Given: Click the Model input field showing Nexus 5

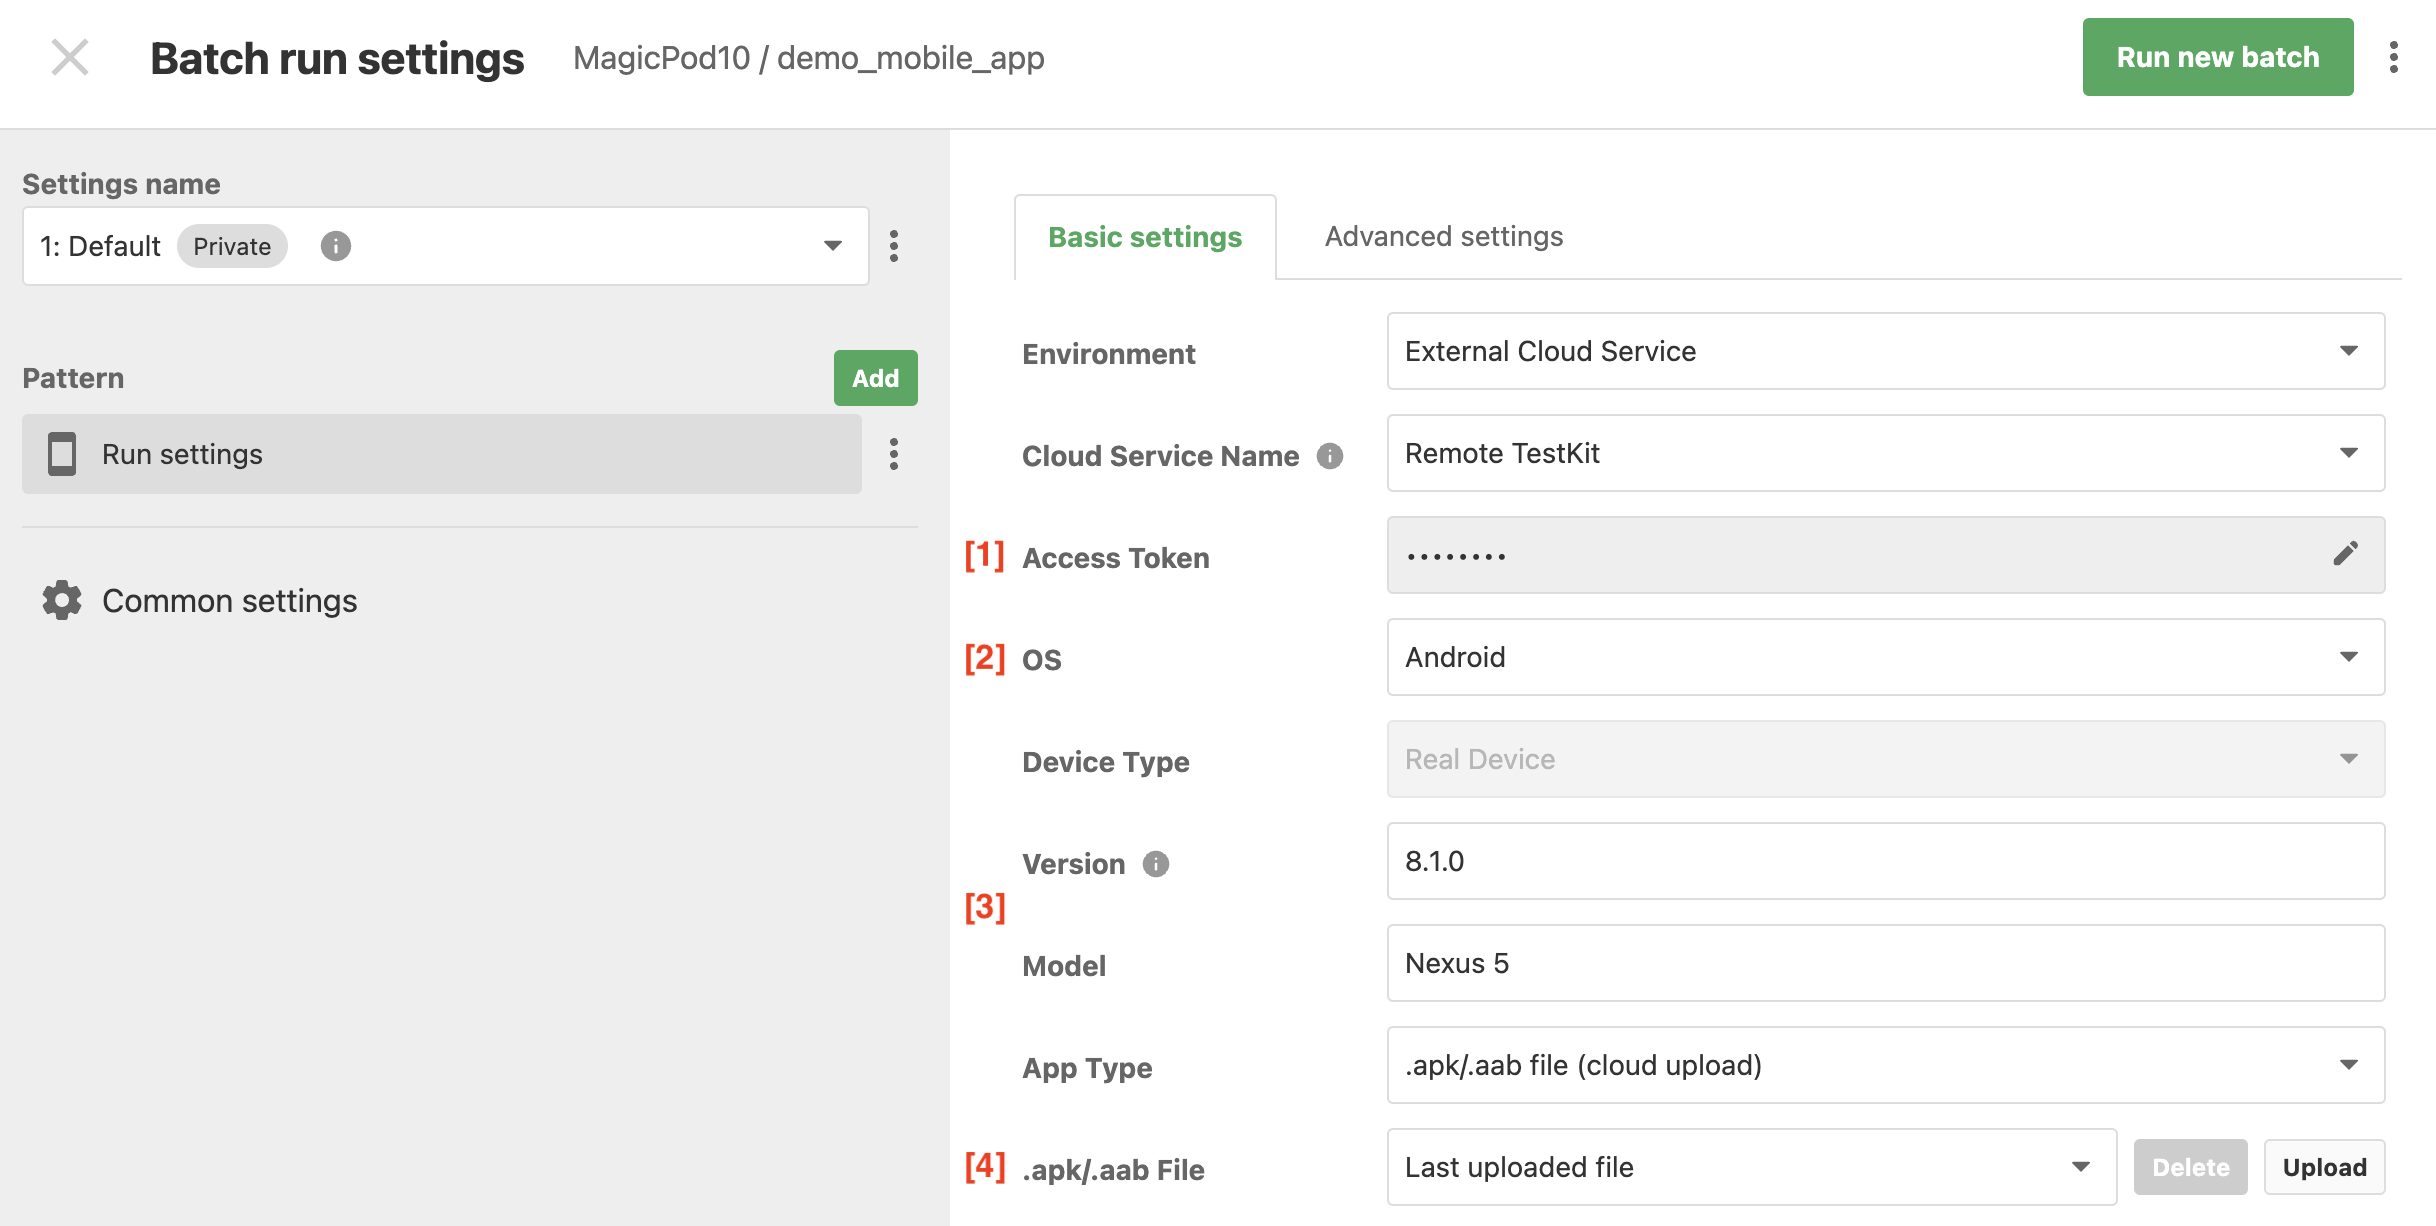Looking at the screenshot, I should point(1886,963).
